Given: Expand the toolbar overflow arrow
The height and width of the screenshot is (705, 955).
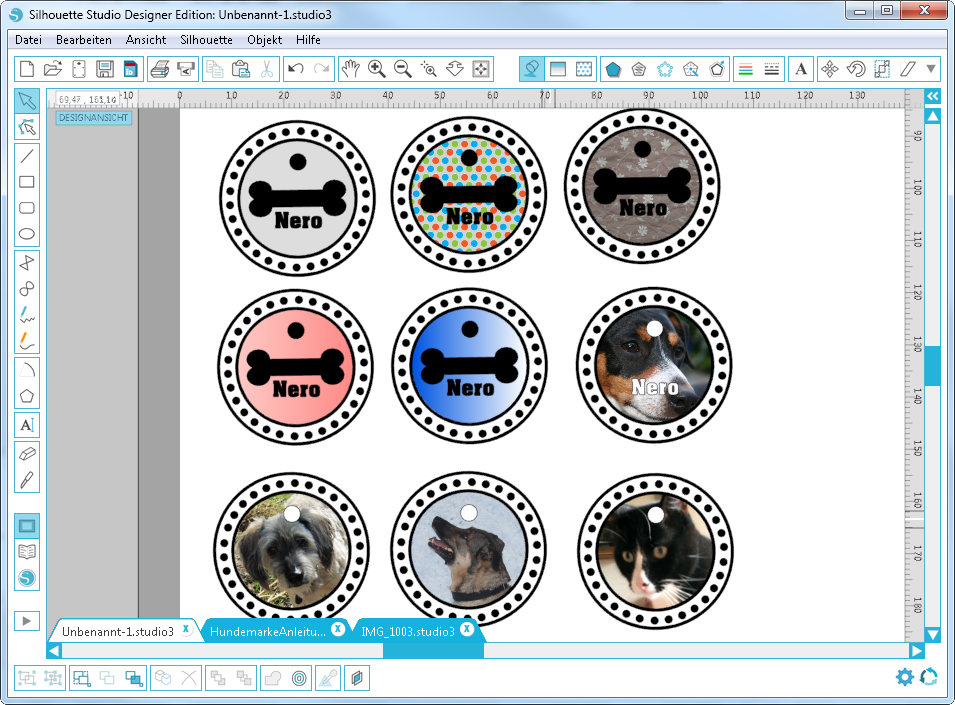Looking at the screenshot, I should click(931, 69).
